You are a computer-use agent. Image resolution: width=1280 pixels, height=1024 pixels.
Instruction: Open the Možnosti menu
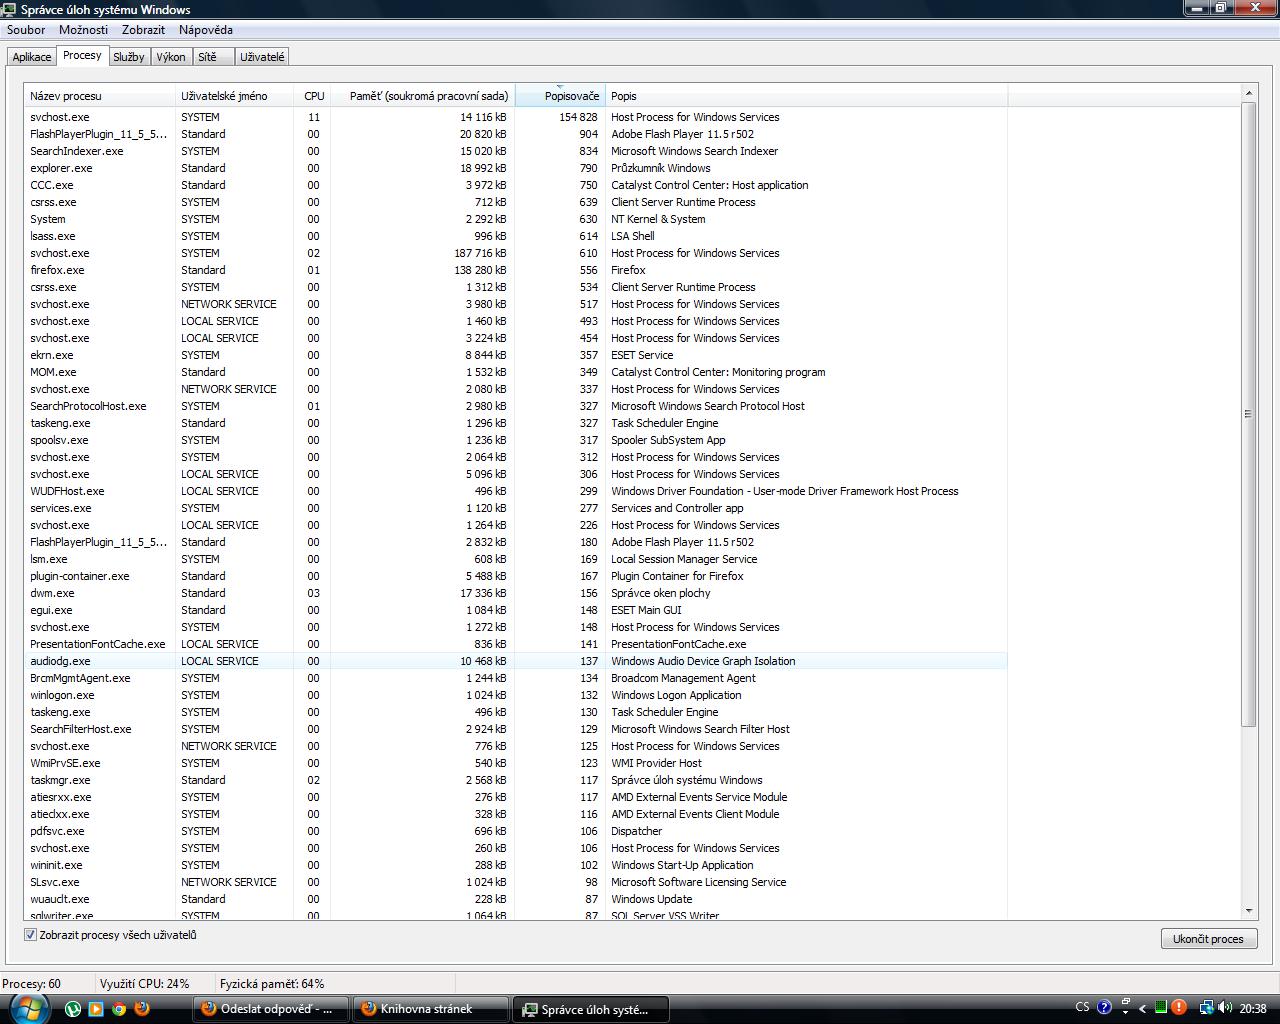tap(84, 30)
